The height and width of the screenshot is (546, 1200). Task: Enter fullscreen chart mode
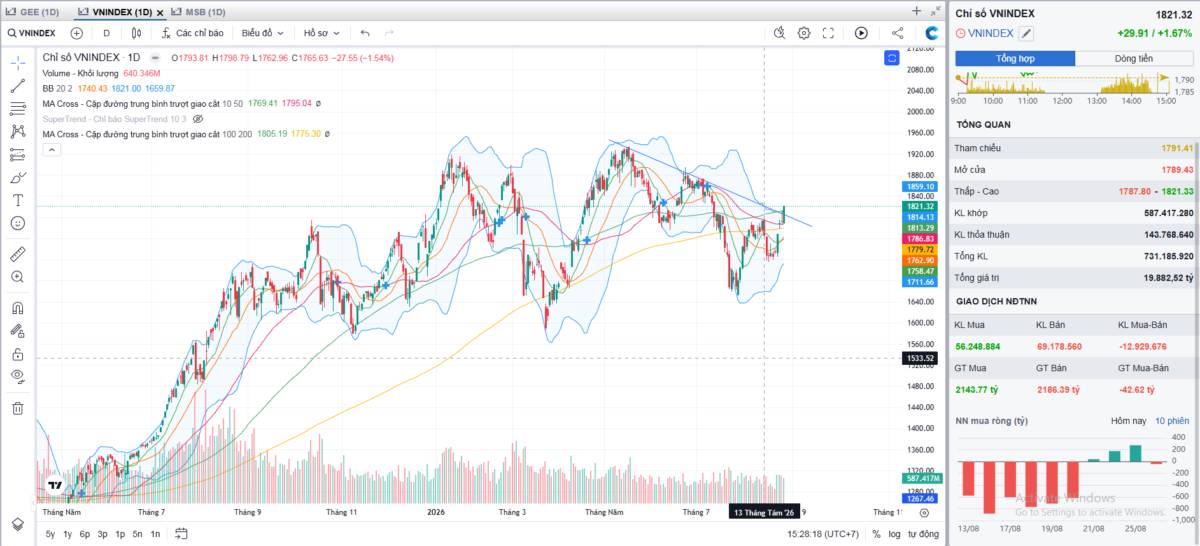coord(828,33)
